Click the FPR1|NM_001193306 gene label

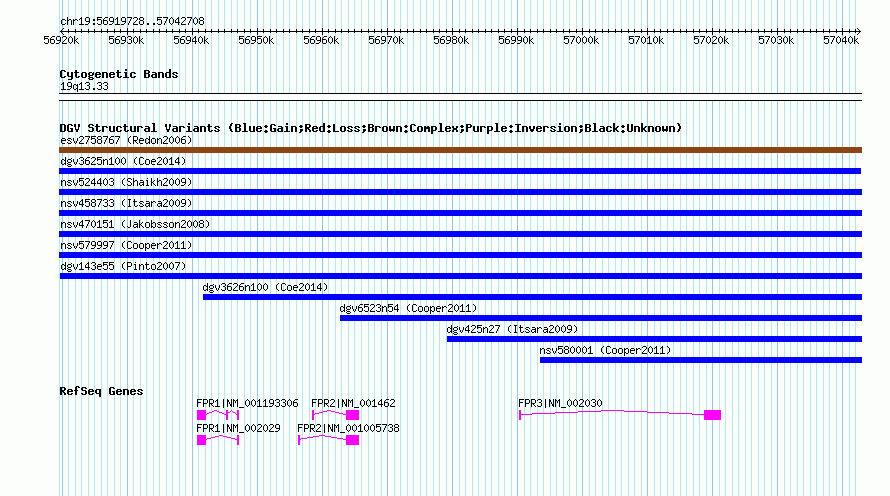click(x=247, y=403)
